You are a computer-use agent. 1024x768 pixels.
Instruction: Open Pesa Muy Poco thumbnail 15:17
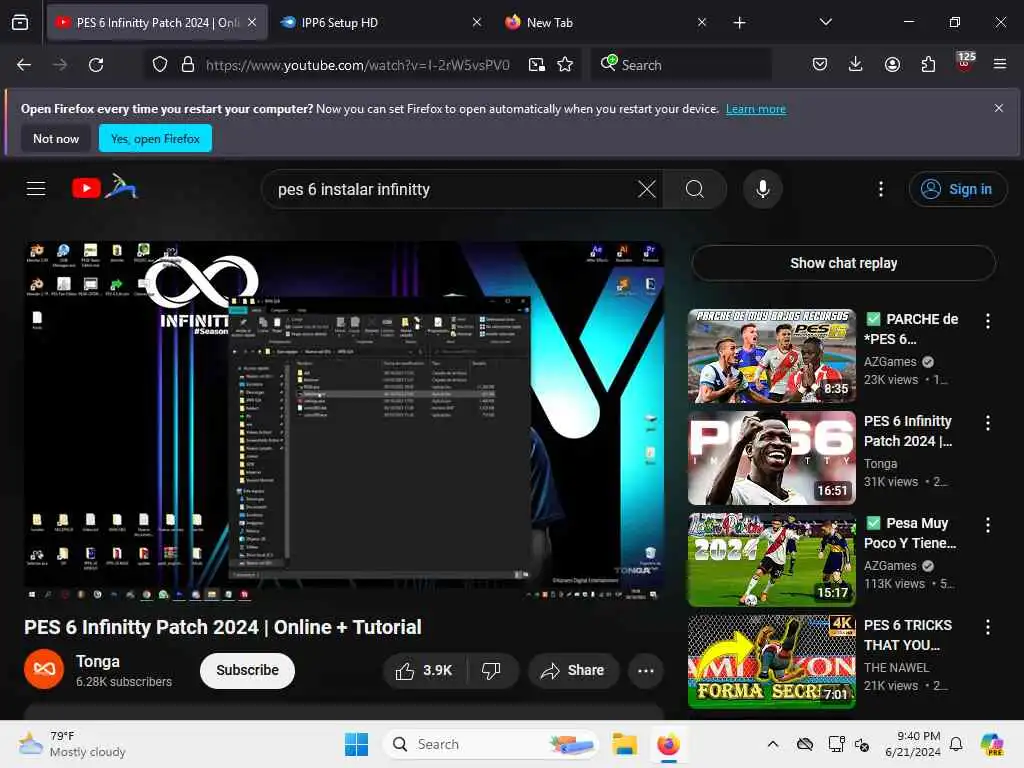pyautogui.click(x=772, y=560)
